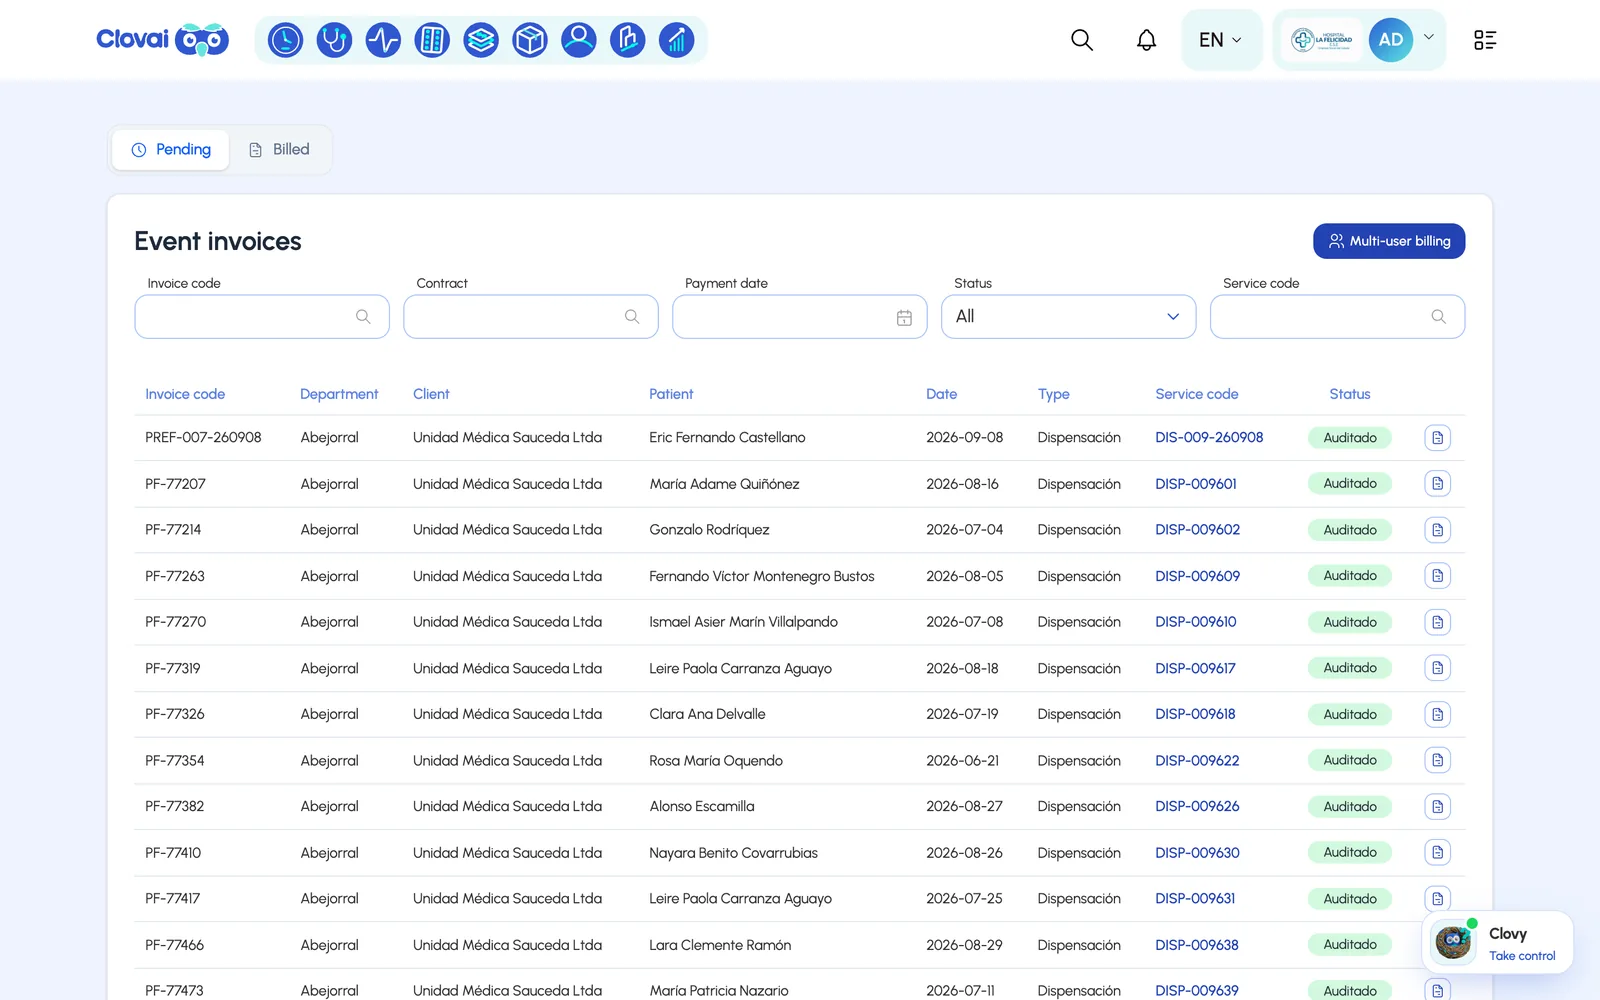Click the Invoice code search field
The height and width of the screenshot is (1000, 1600).
click(262, 317)
